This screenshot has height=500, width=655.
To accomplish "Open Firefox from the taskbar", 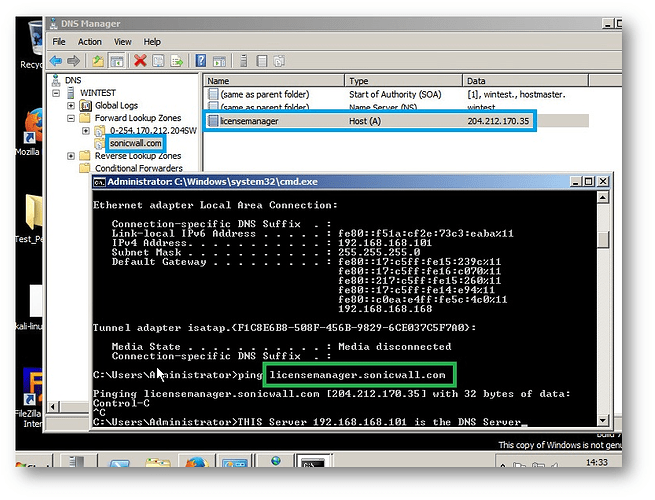I will (x=195, y=467).
